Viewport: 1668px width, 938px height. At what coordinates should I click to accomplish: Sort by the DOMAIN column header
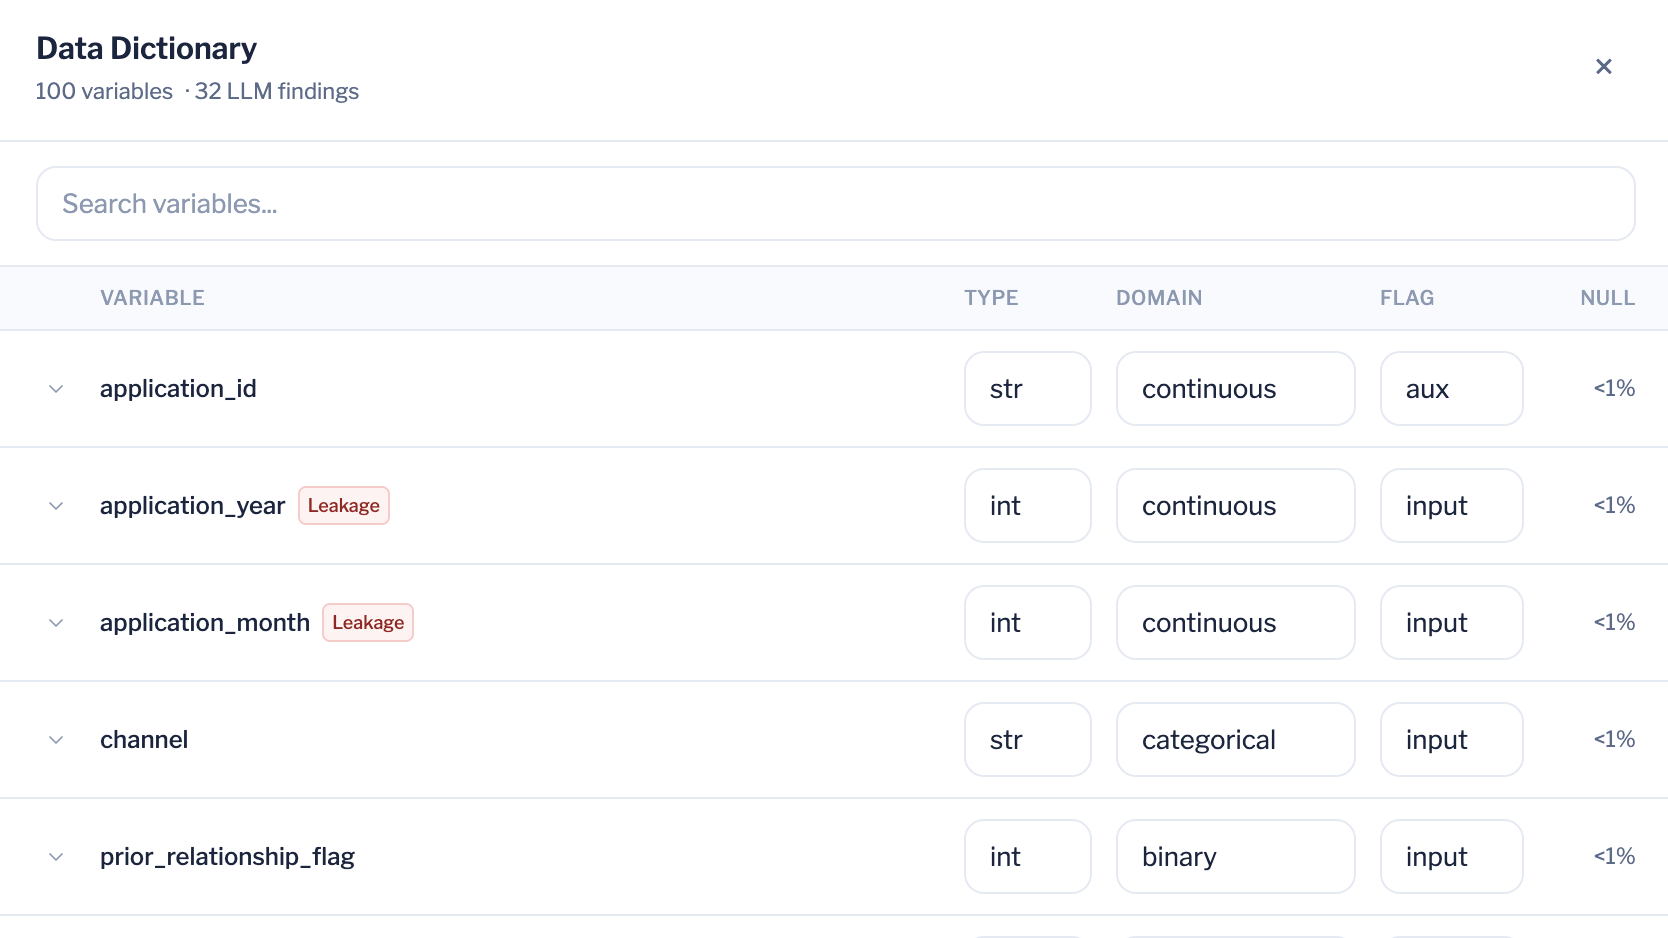coord(1159,298)
